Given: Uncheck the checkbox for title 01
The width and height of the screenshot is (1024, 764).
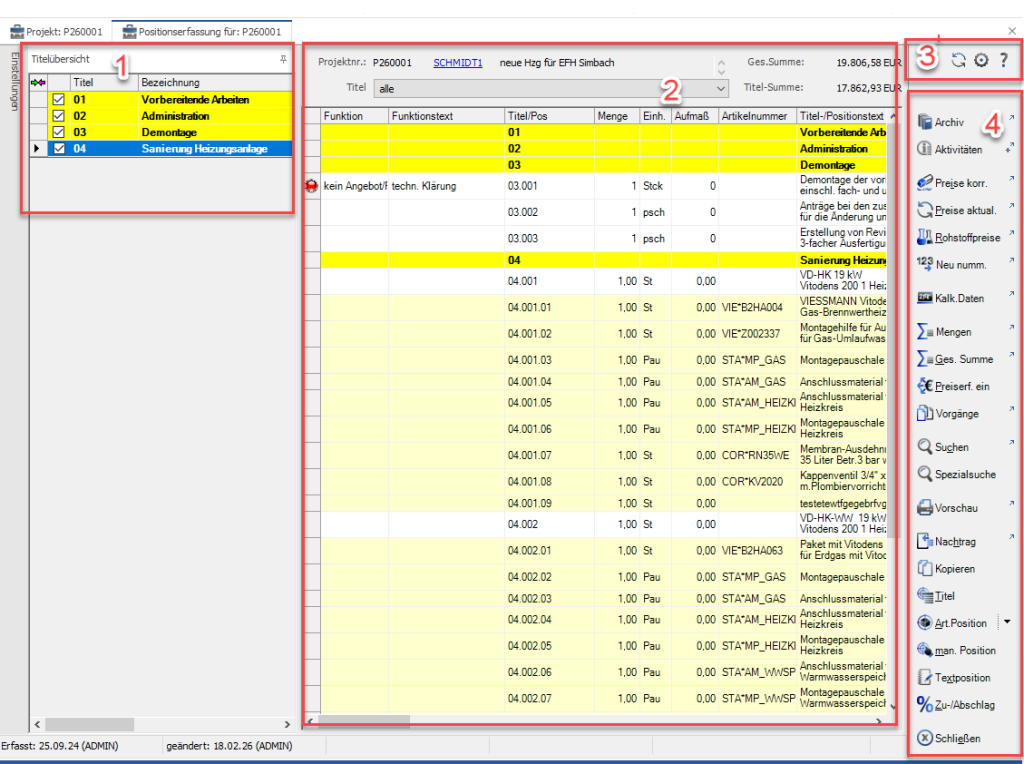Looking at the screenshot, I should [x=58, y=100].
